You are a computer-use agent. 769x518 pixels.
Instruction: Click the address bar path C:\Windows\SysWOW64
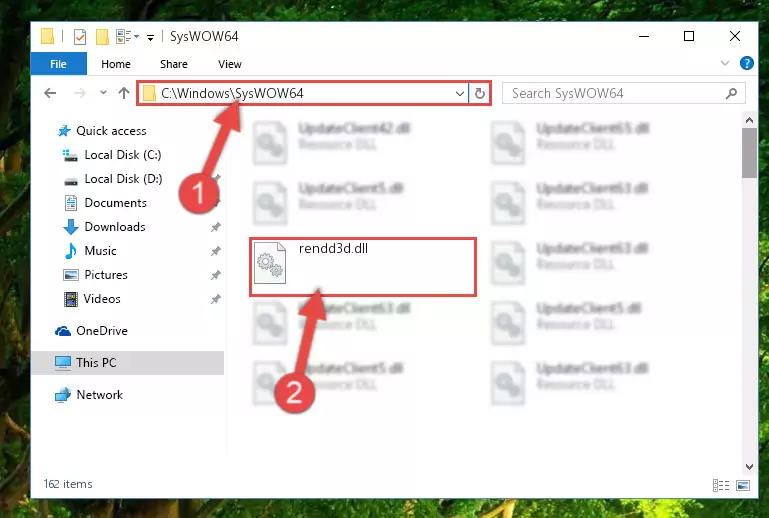232,93
